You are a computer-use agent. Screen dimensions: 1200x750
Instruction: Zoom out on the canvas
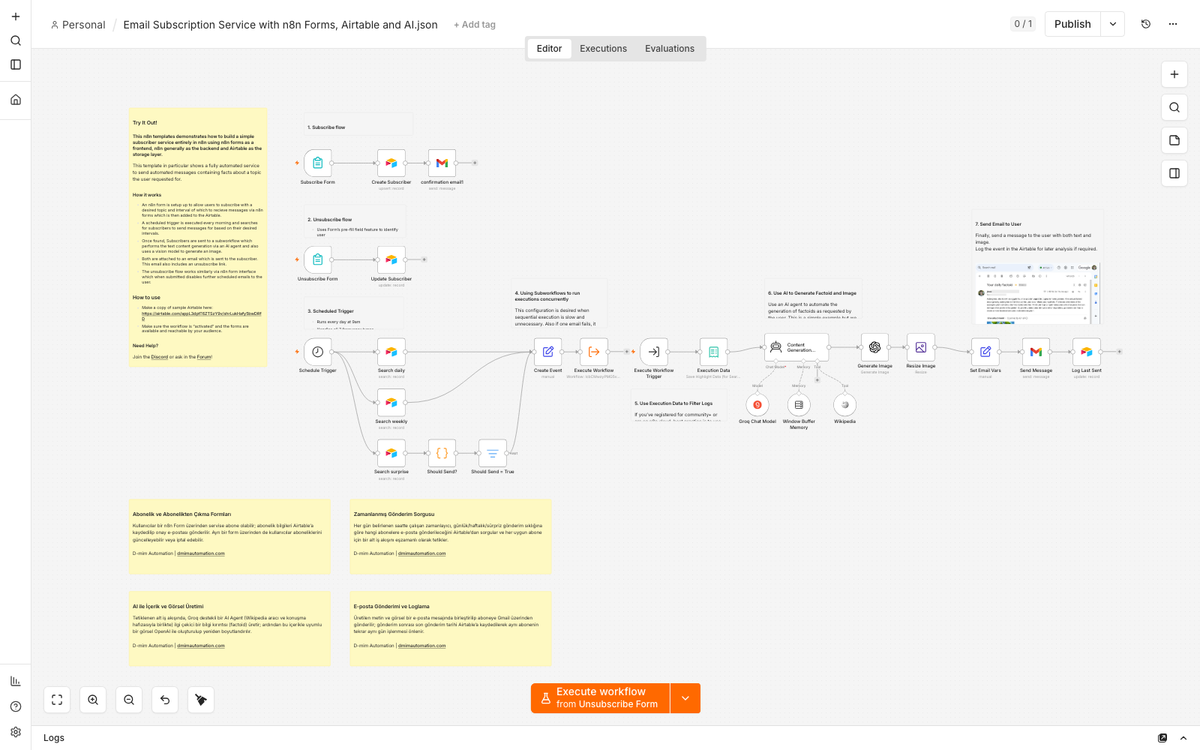tap(129, 700)
